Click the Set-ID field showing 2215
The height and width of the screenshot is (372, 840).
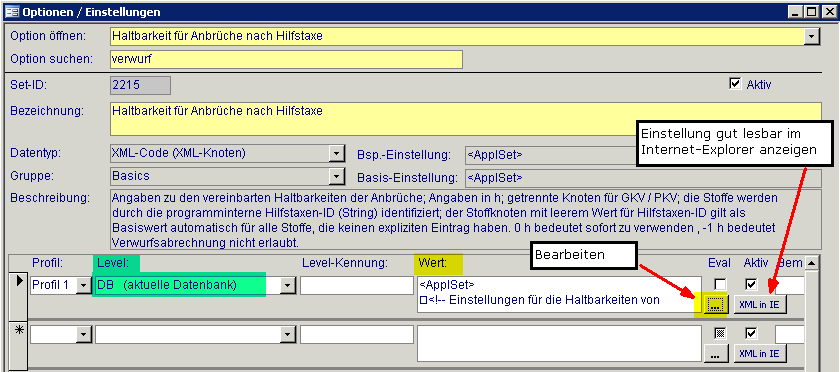point(140,85)
